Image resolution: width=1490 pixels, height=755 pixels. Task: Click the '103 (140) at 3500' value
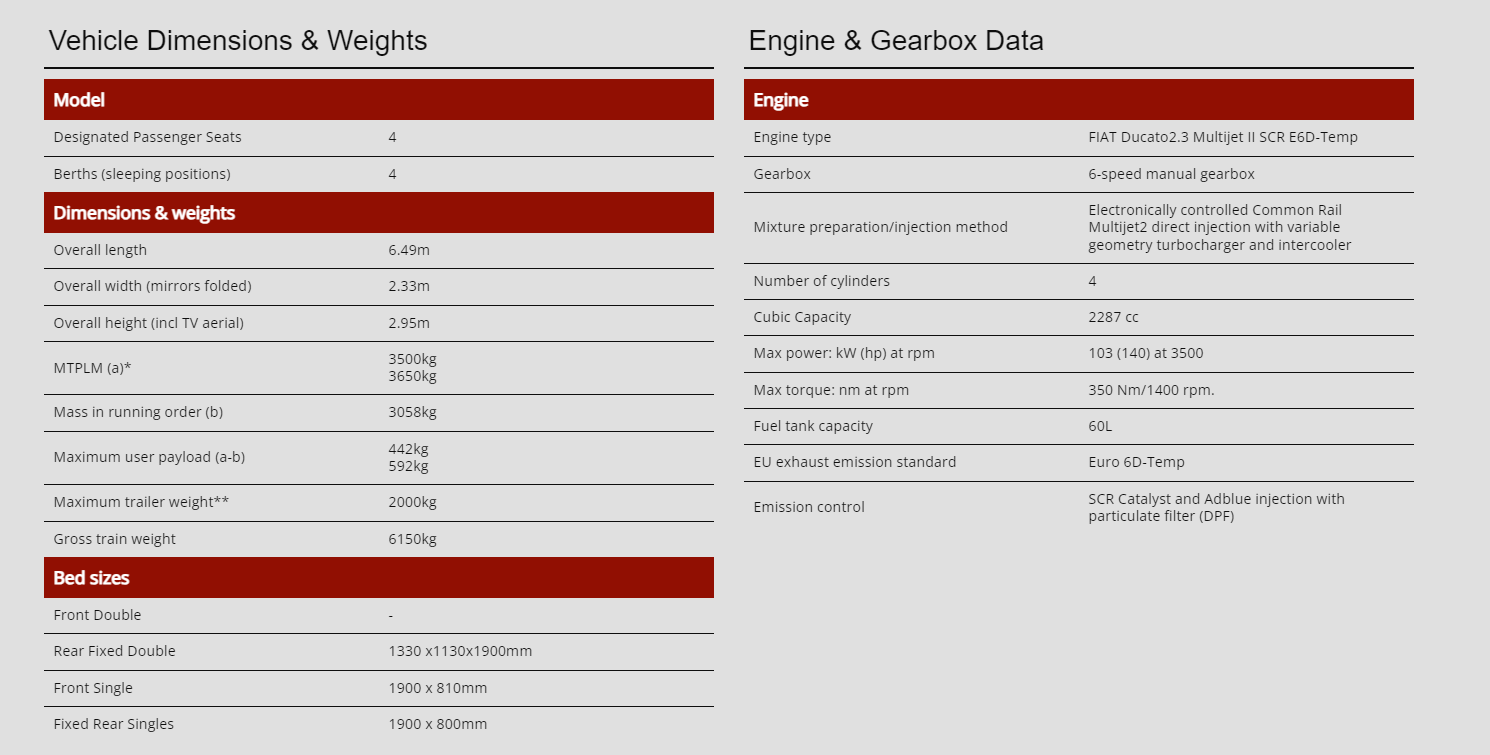(1146, 353)
